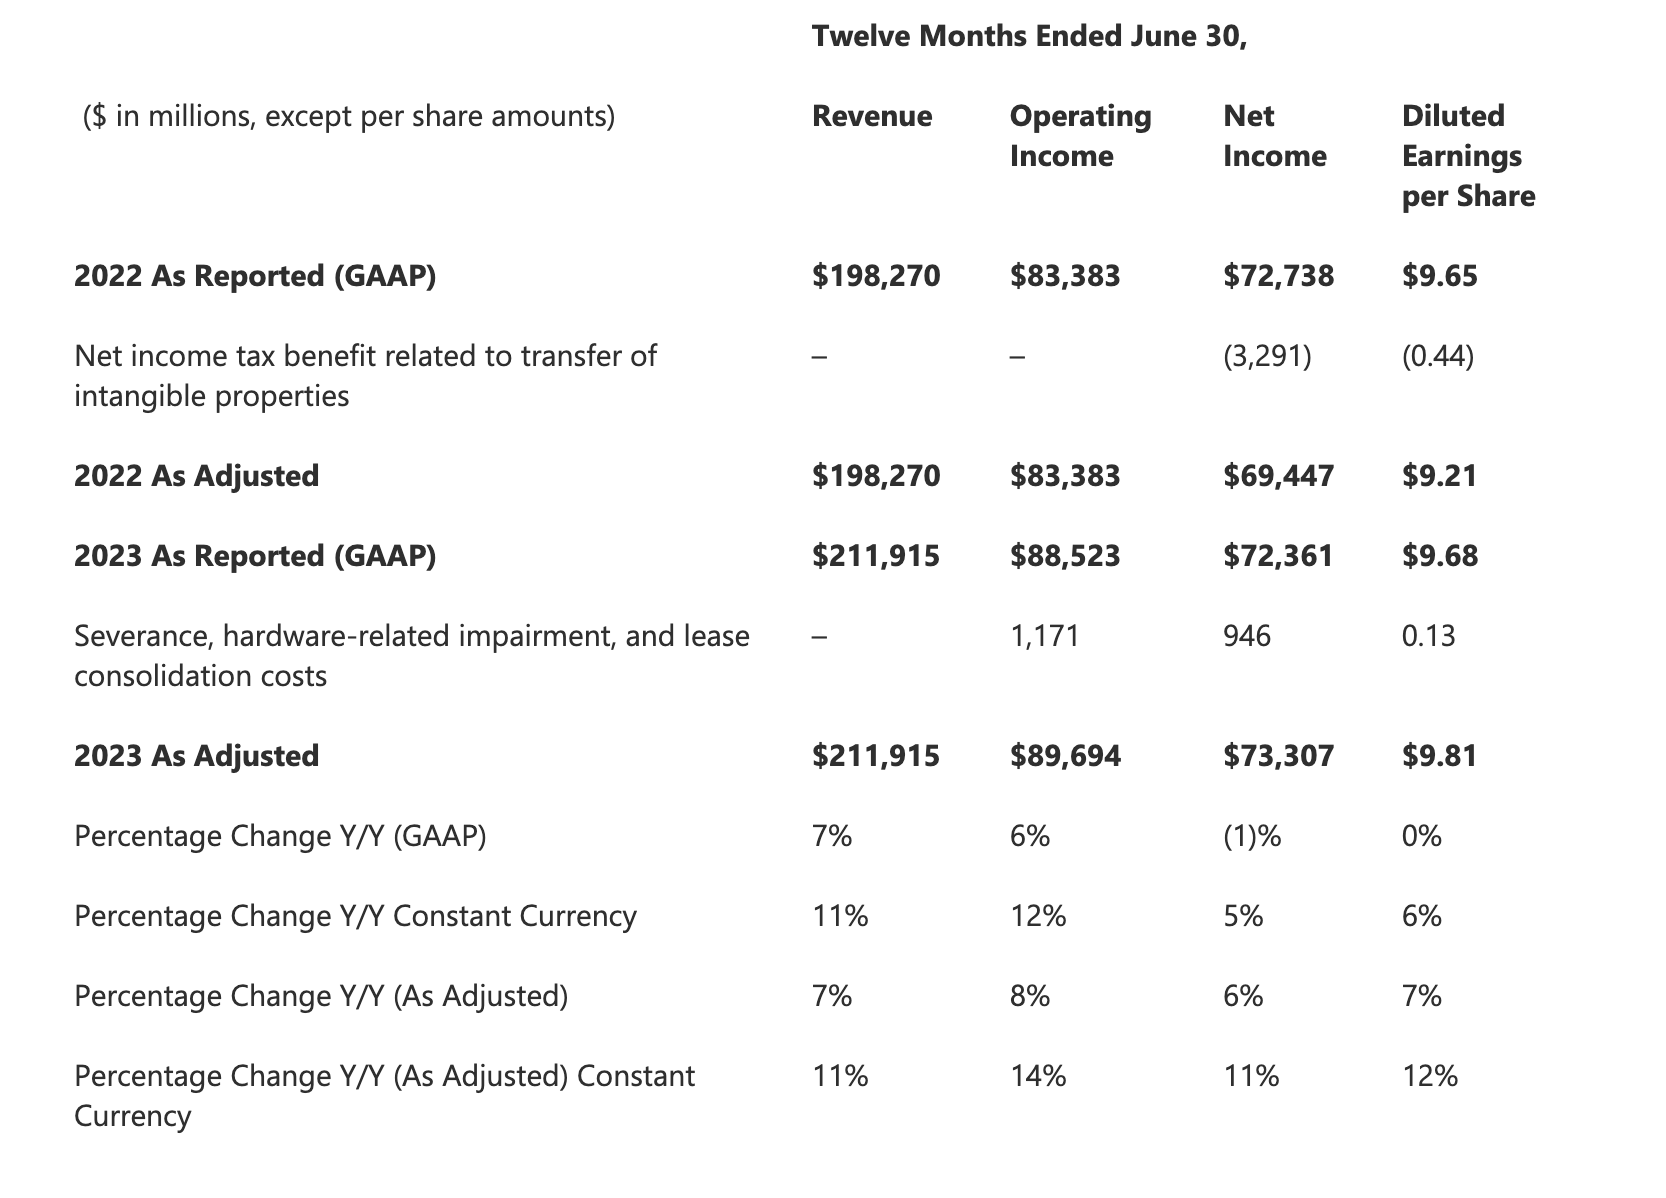Screen dimensions: 1666x1198
Task: Select the Operating Income column header
Action: [1080, 136]
